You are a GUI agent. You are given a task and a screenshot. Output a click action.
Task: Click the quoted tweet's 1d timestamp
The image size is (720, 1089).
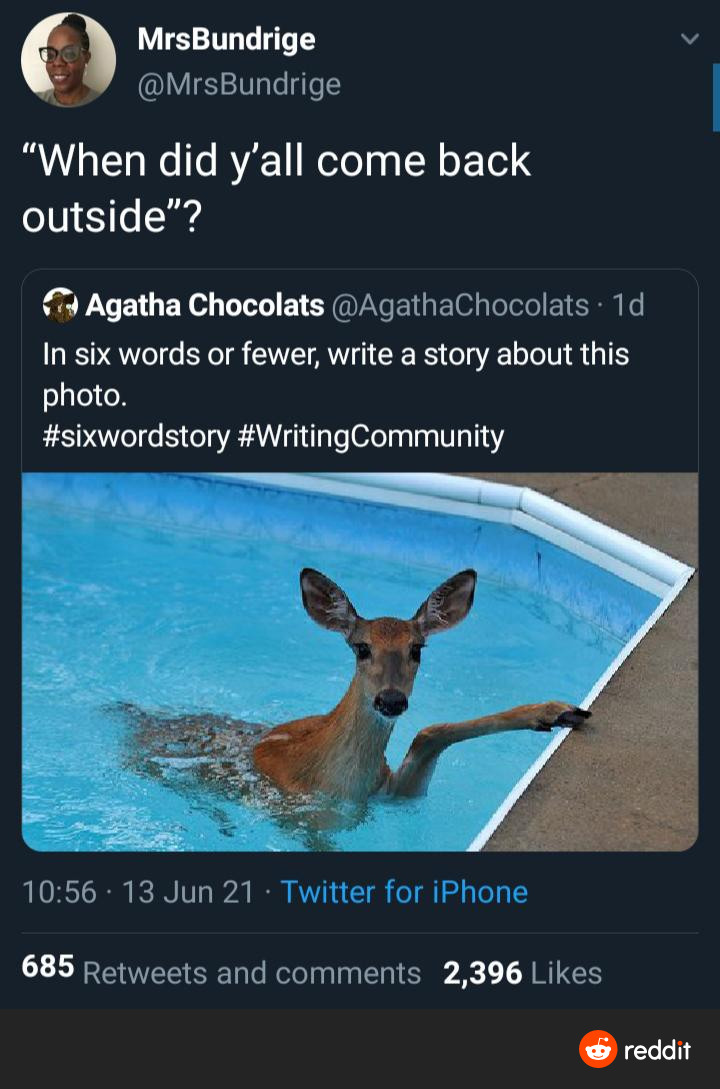pyautogui.click(x=629, y=305)
